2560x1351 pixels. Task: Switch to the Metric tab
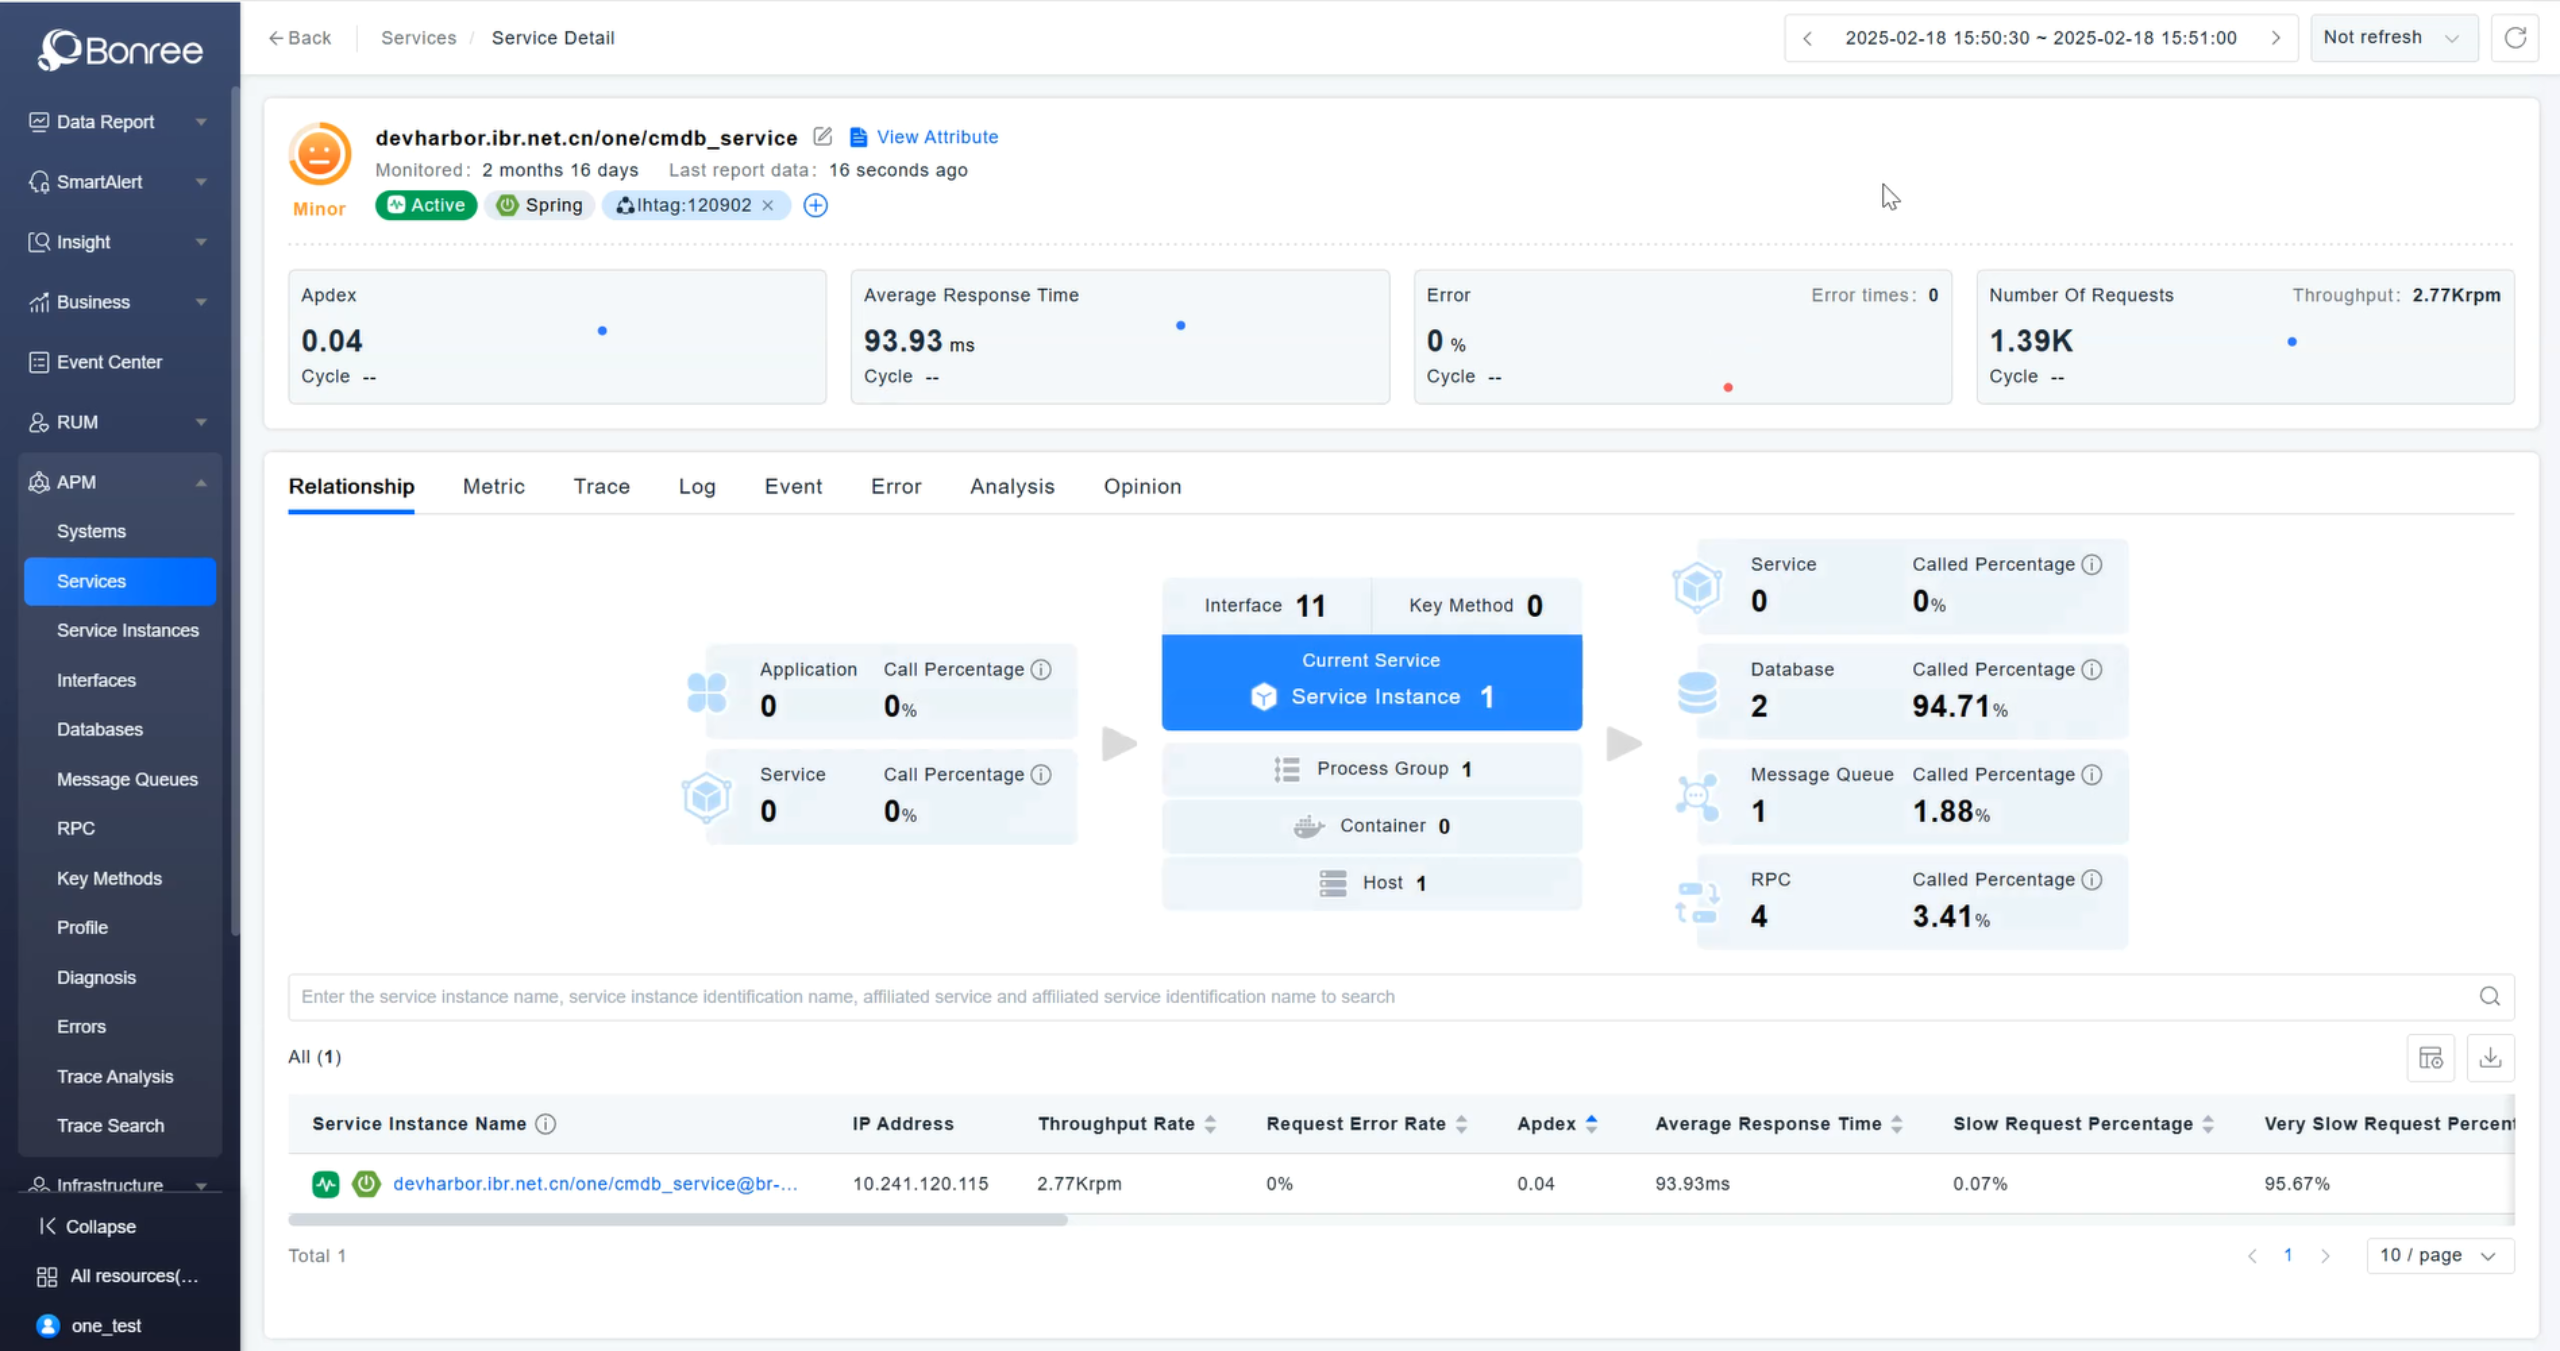tap(493, 486)
